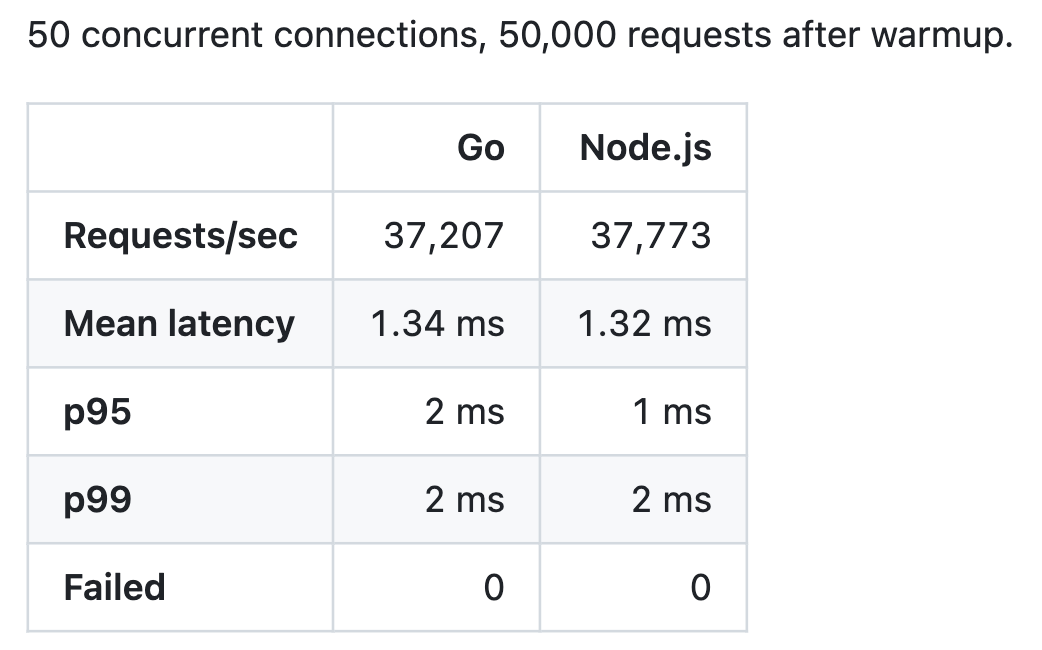The width and height of the screenshot is (1042, 650).
Task: Click the Go mean latency 1.34 ms
Action: point(437,324)
